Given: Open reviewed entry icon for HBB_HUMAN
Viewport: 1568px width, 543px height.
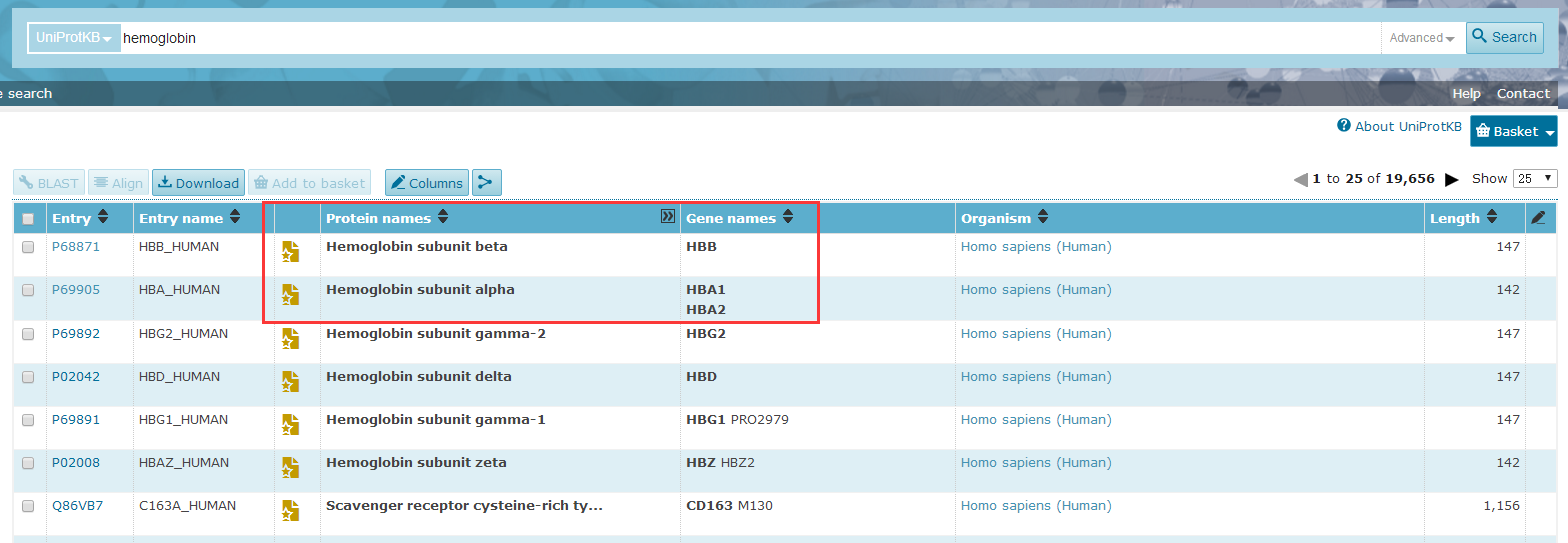Looking at the screenshot, I should pos(290,252).
